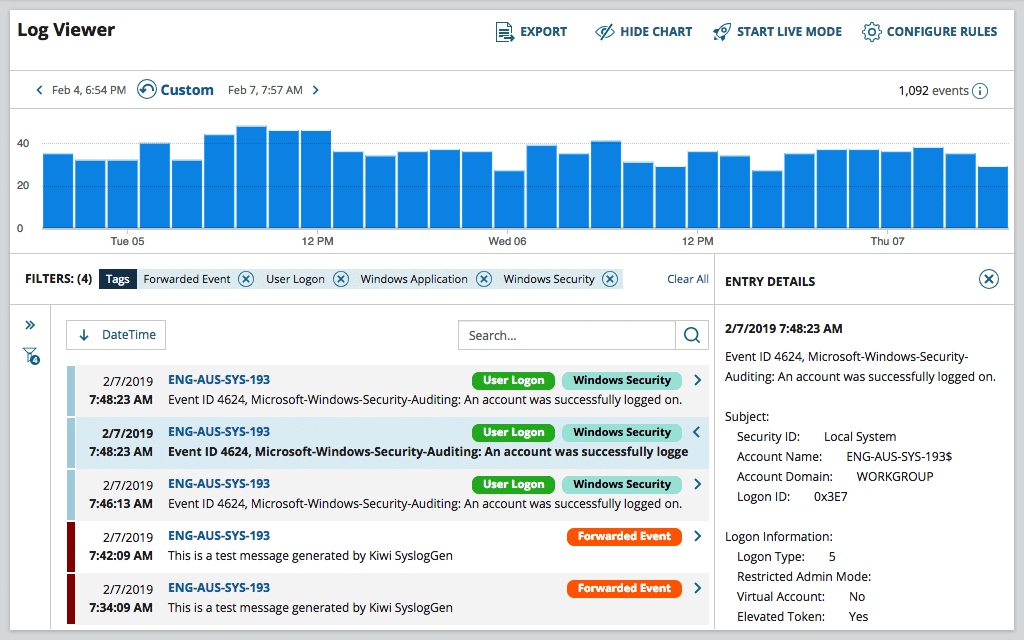This screenshot has height=640, width=1024.
Task: Open the filter funnel in left sidebar
Action: click(x=29, y=355)
